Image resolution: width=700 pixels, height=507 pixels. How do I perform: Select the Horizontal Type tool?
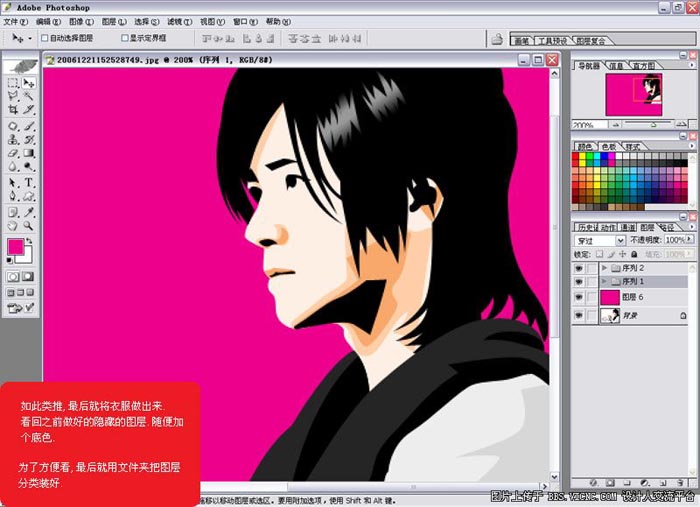pos(29,183)
